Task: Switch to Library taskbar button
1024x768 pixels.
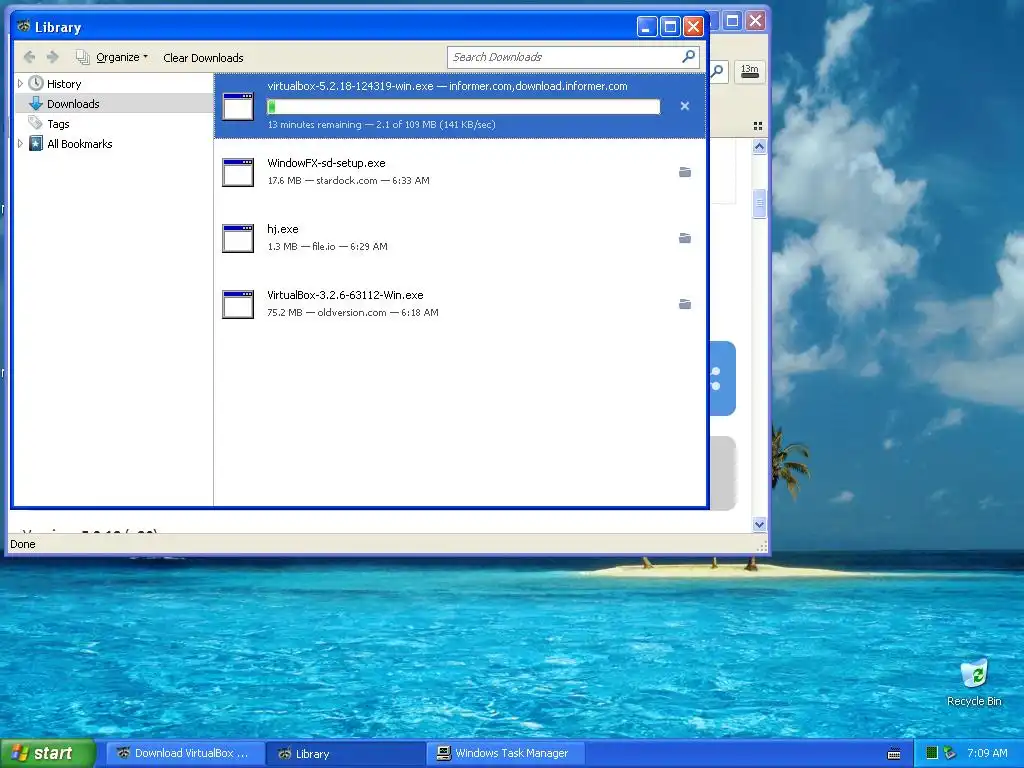Action: click(346, 753)
